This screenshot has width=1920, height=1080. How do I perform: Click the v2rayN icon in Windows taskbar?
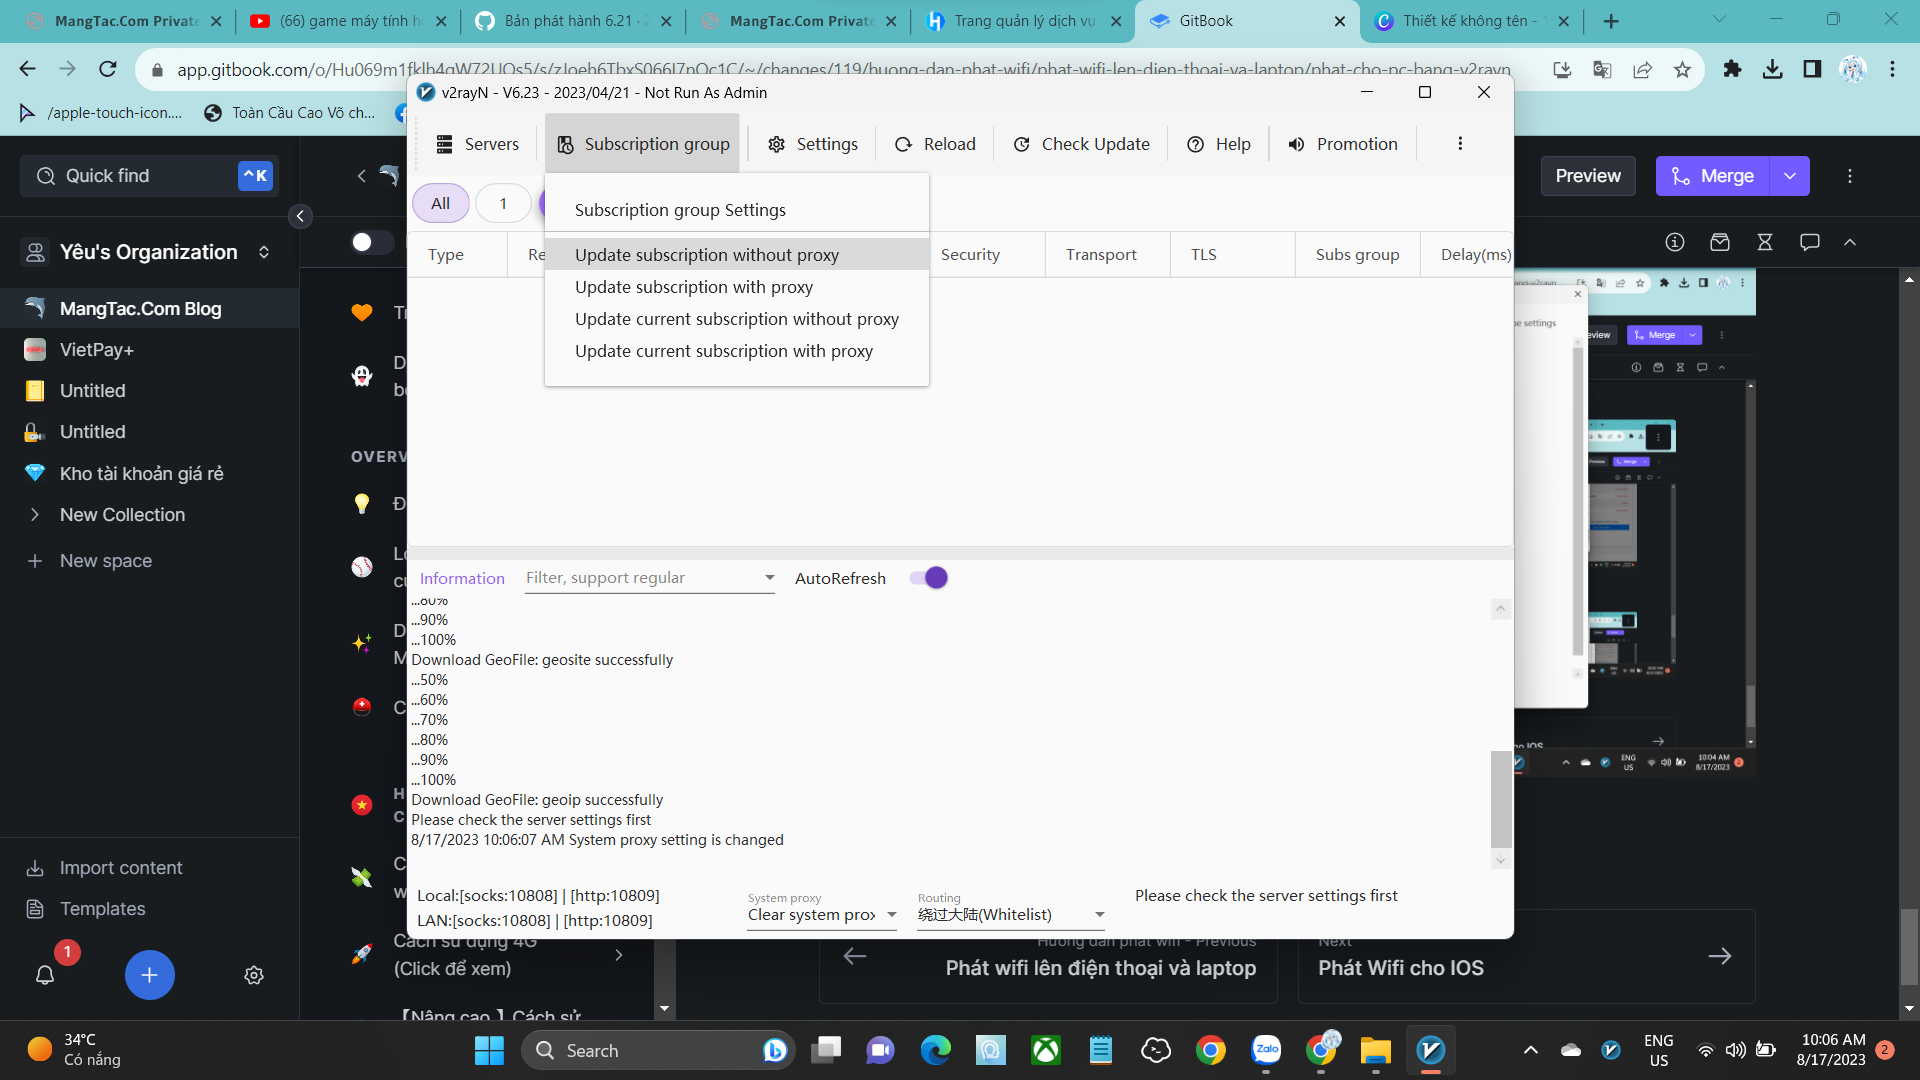point(1431,1050)
